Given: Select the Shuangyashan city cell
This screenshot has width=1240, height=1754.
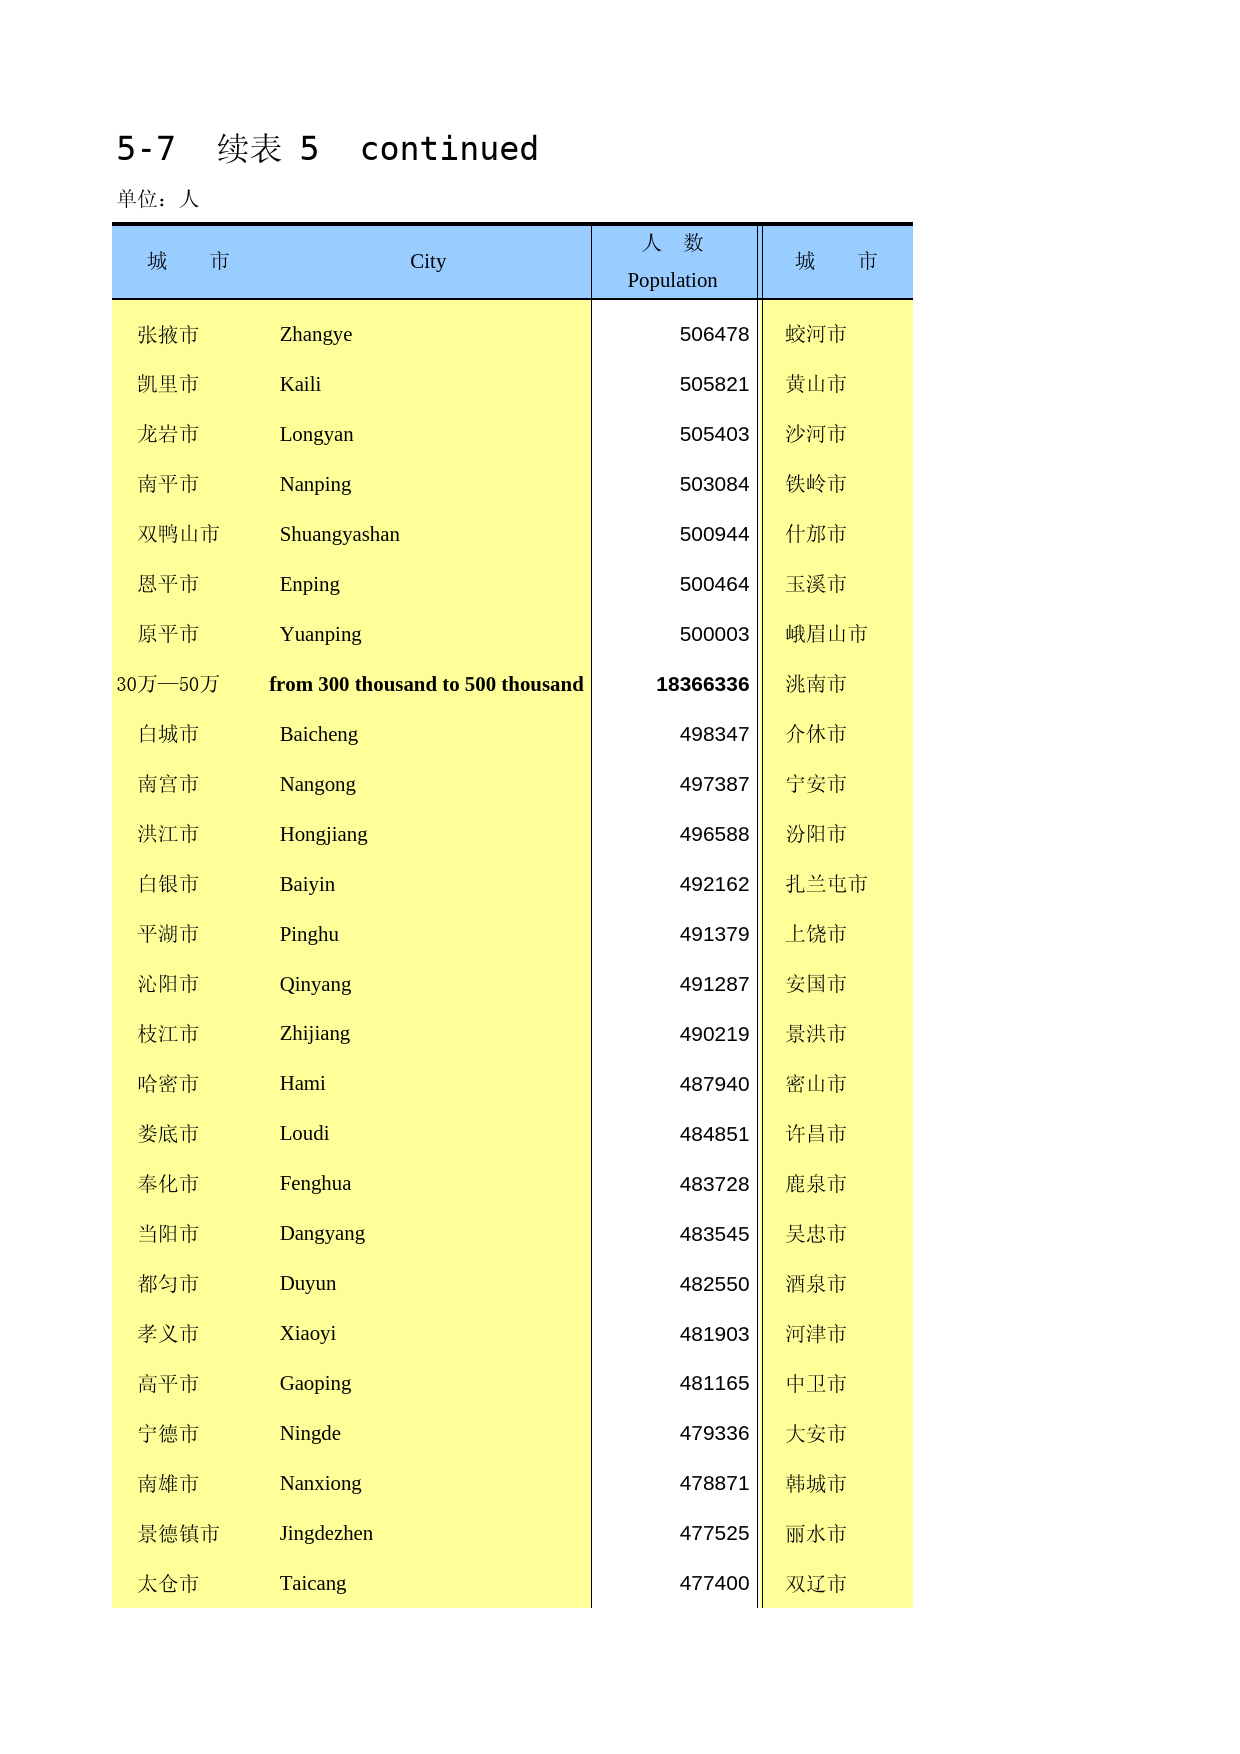Looking at the screenshot, I should [x=339, y=534].
